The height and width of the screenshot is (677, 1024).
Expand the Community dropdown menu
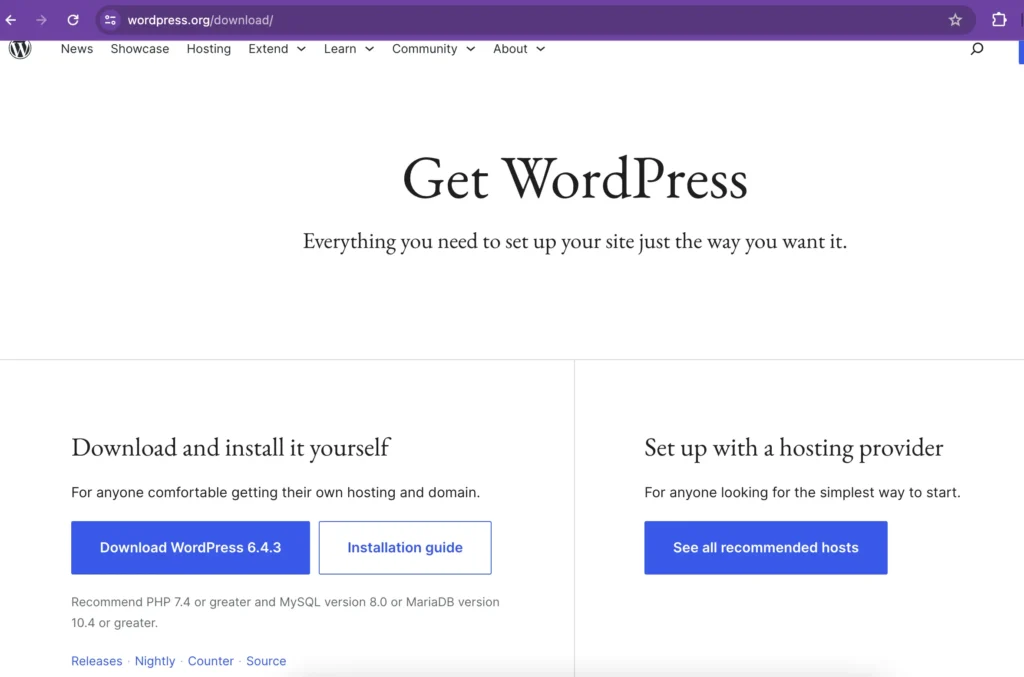pyautogui.click(x=434, y=49)
